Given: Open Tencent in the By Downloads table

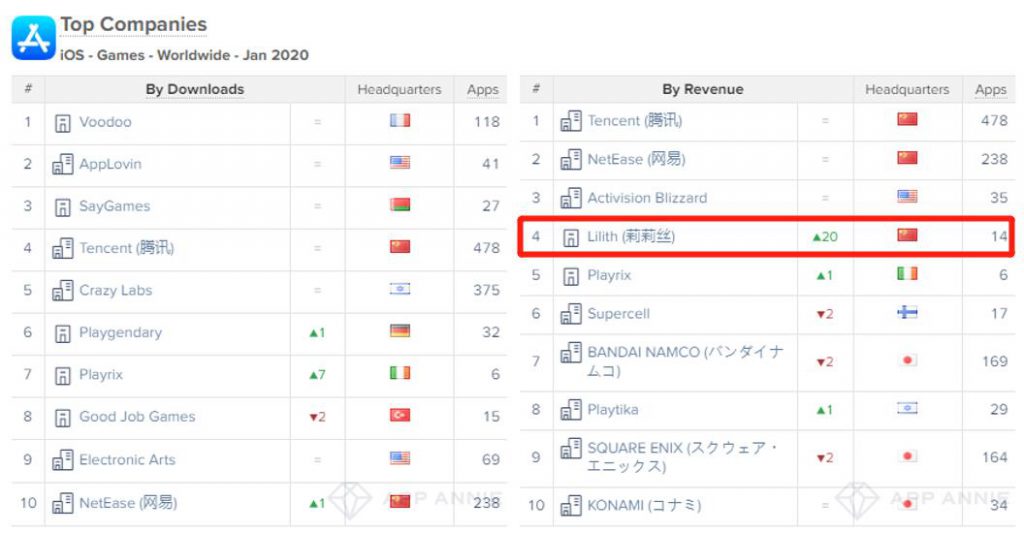Looking at the screenshot, I should click(127, 248).
